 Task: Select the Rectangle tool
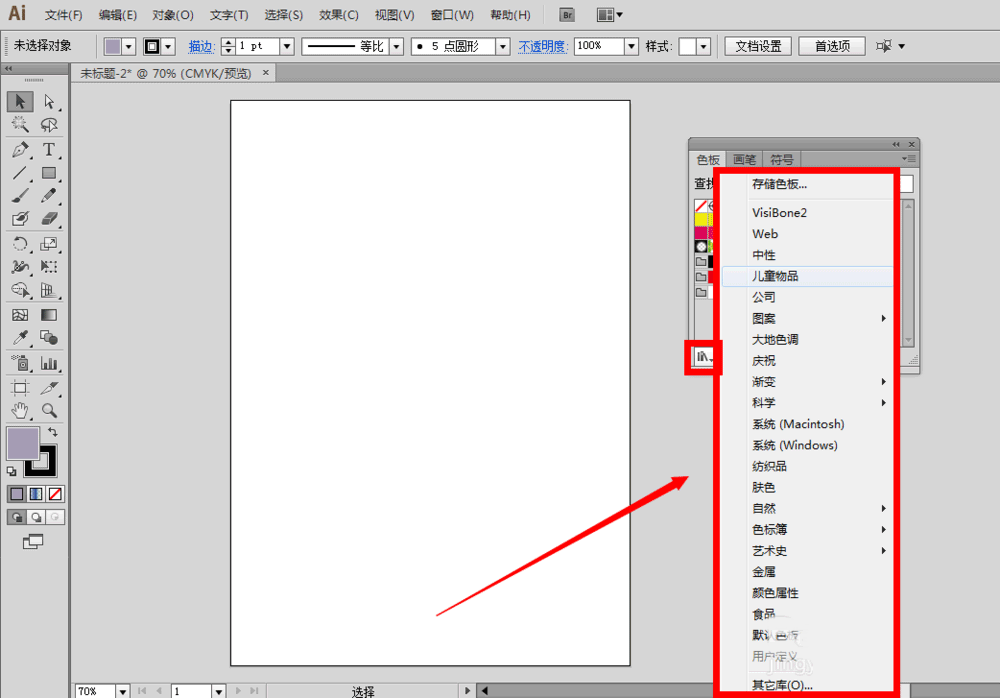[x=49, y=173]
